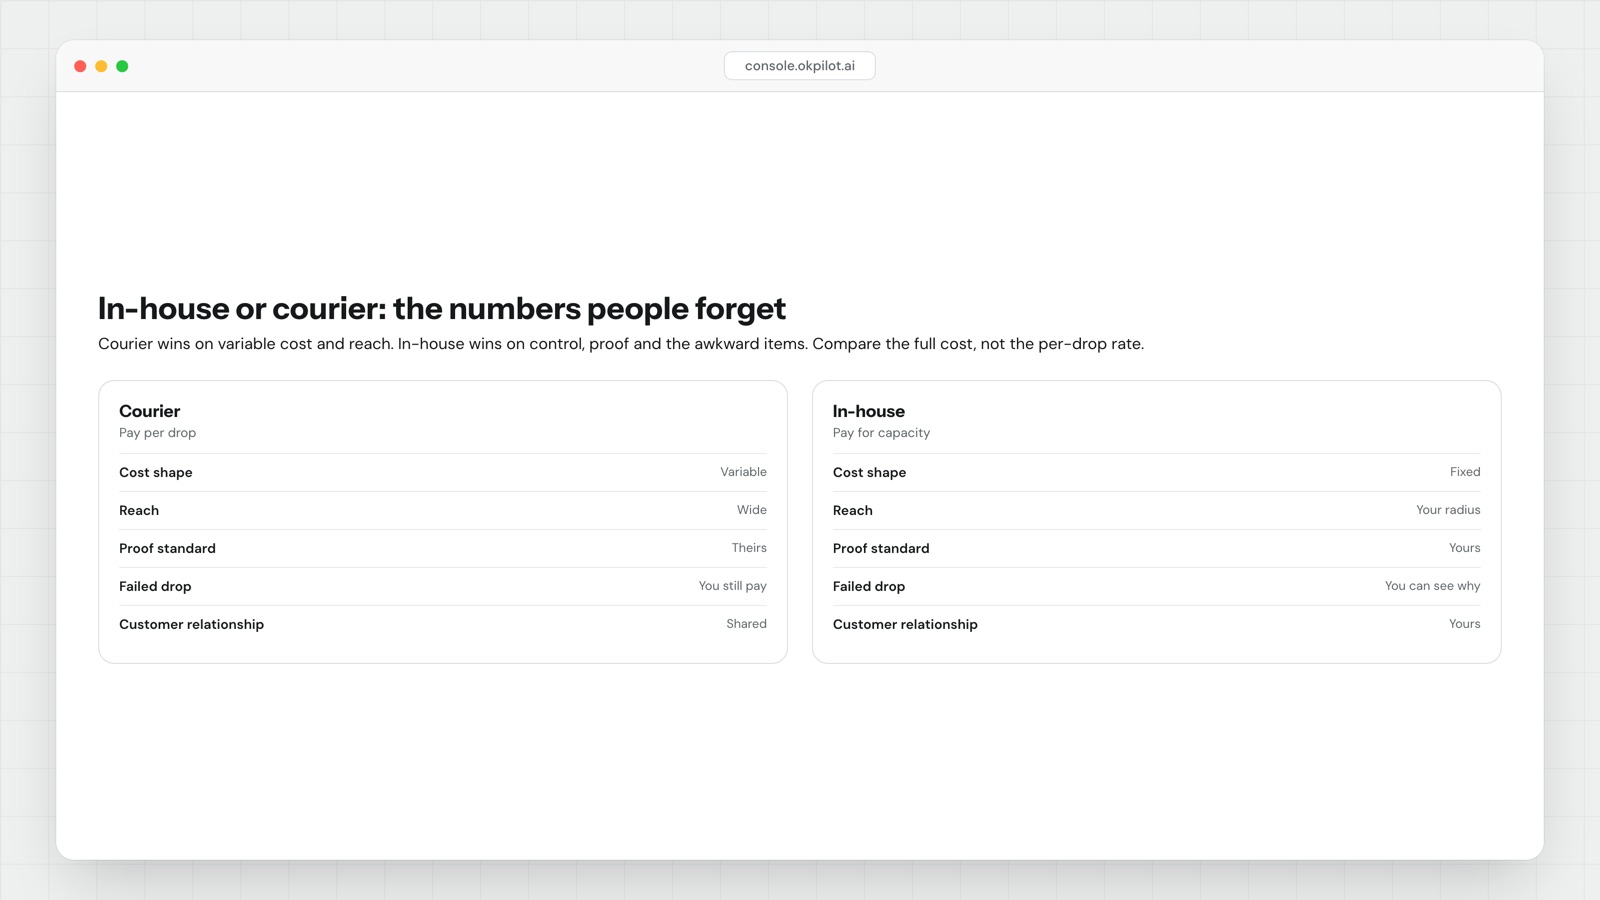Click 'Proof standard' in the Courier card
1600x900 pixels.
(167, 548)
